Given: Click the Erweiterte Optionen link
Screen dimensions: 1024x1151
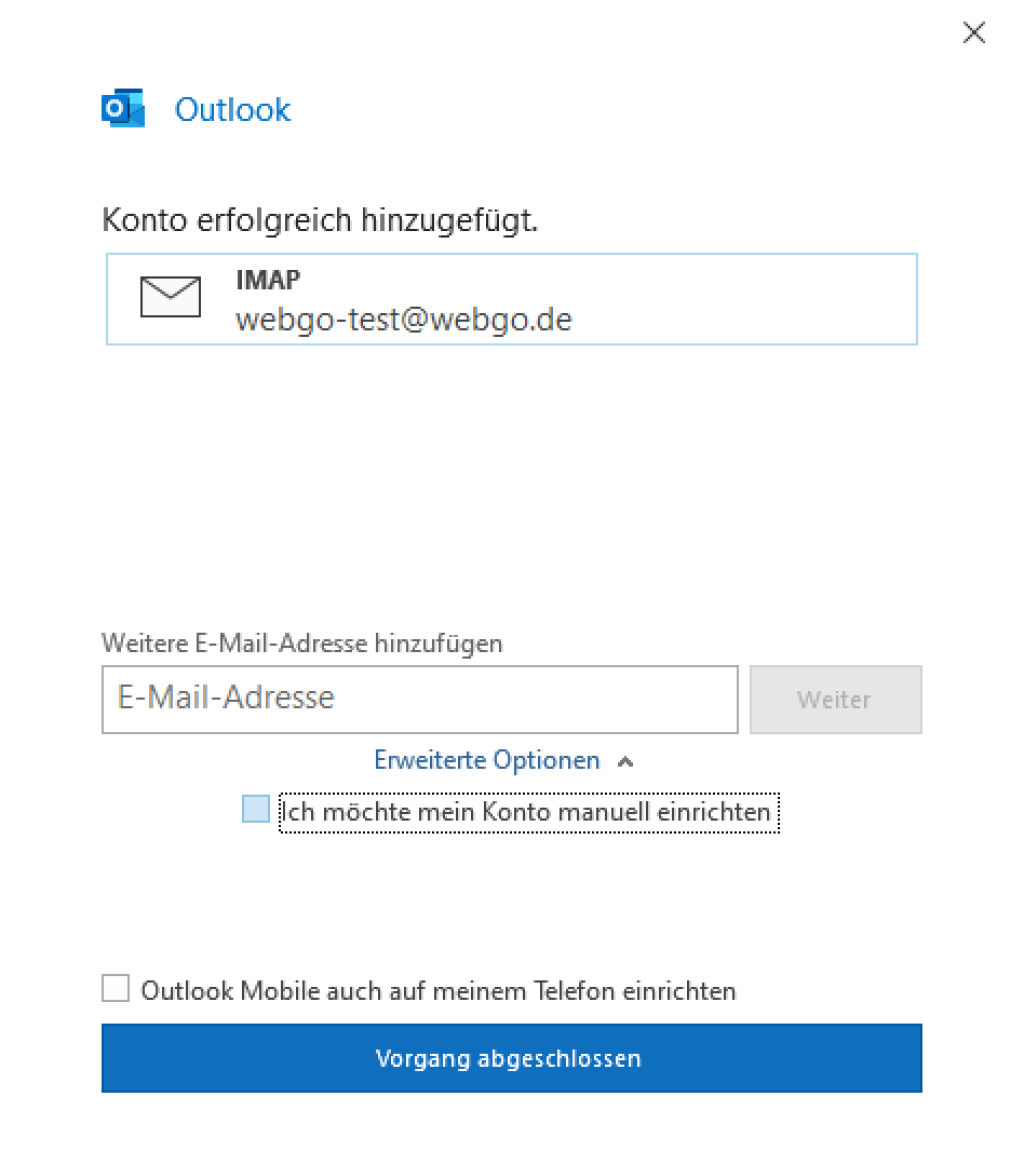Looking at the screenshot, I should (487, 761).
